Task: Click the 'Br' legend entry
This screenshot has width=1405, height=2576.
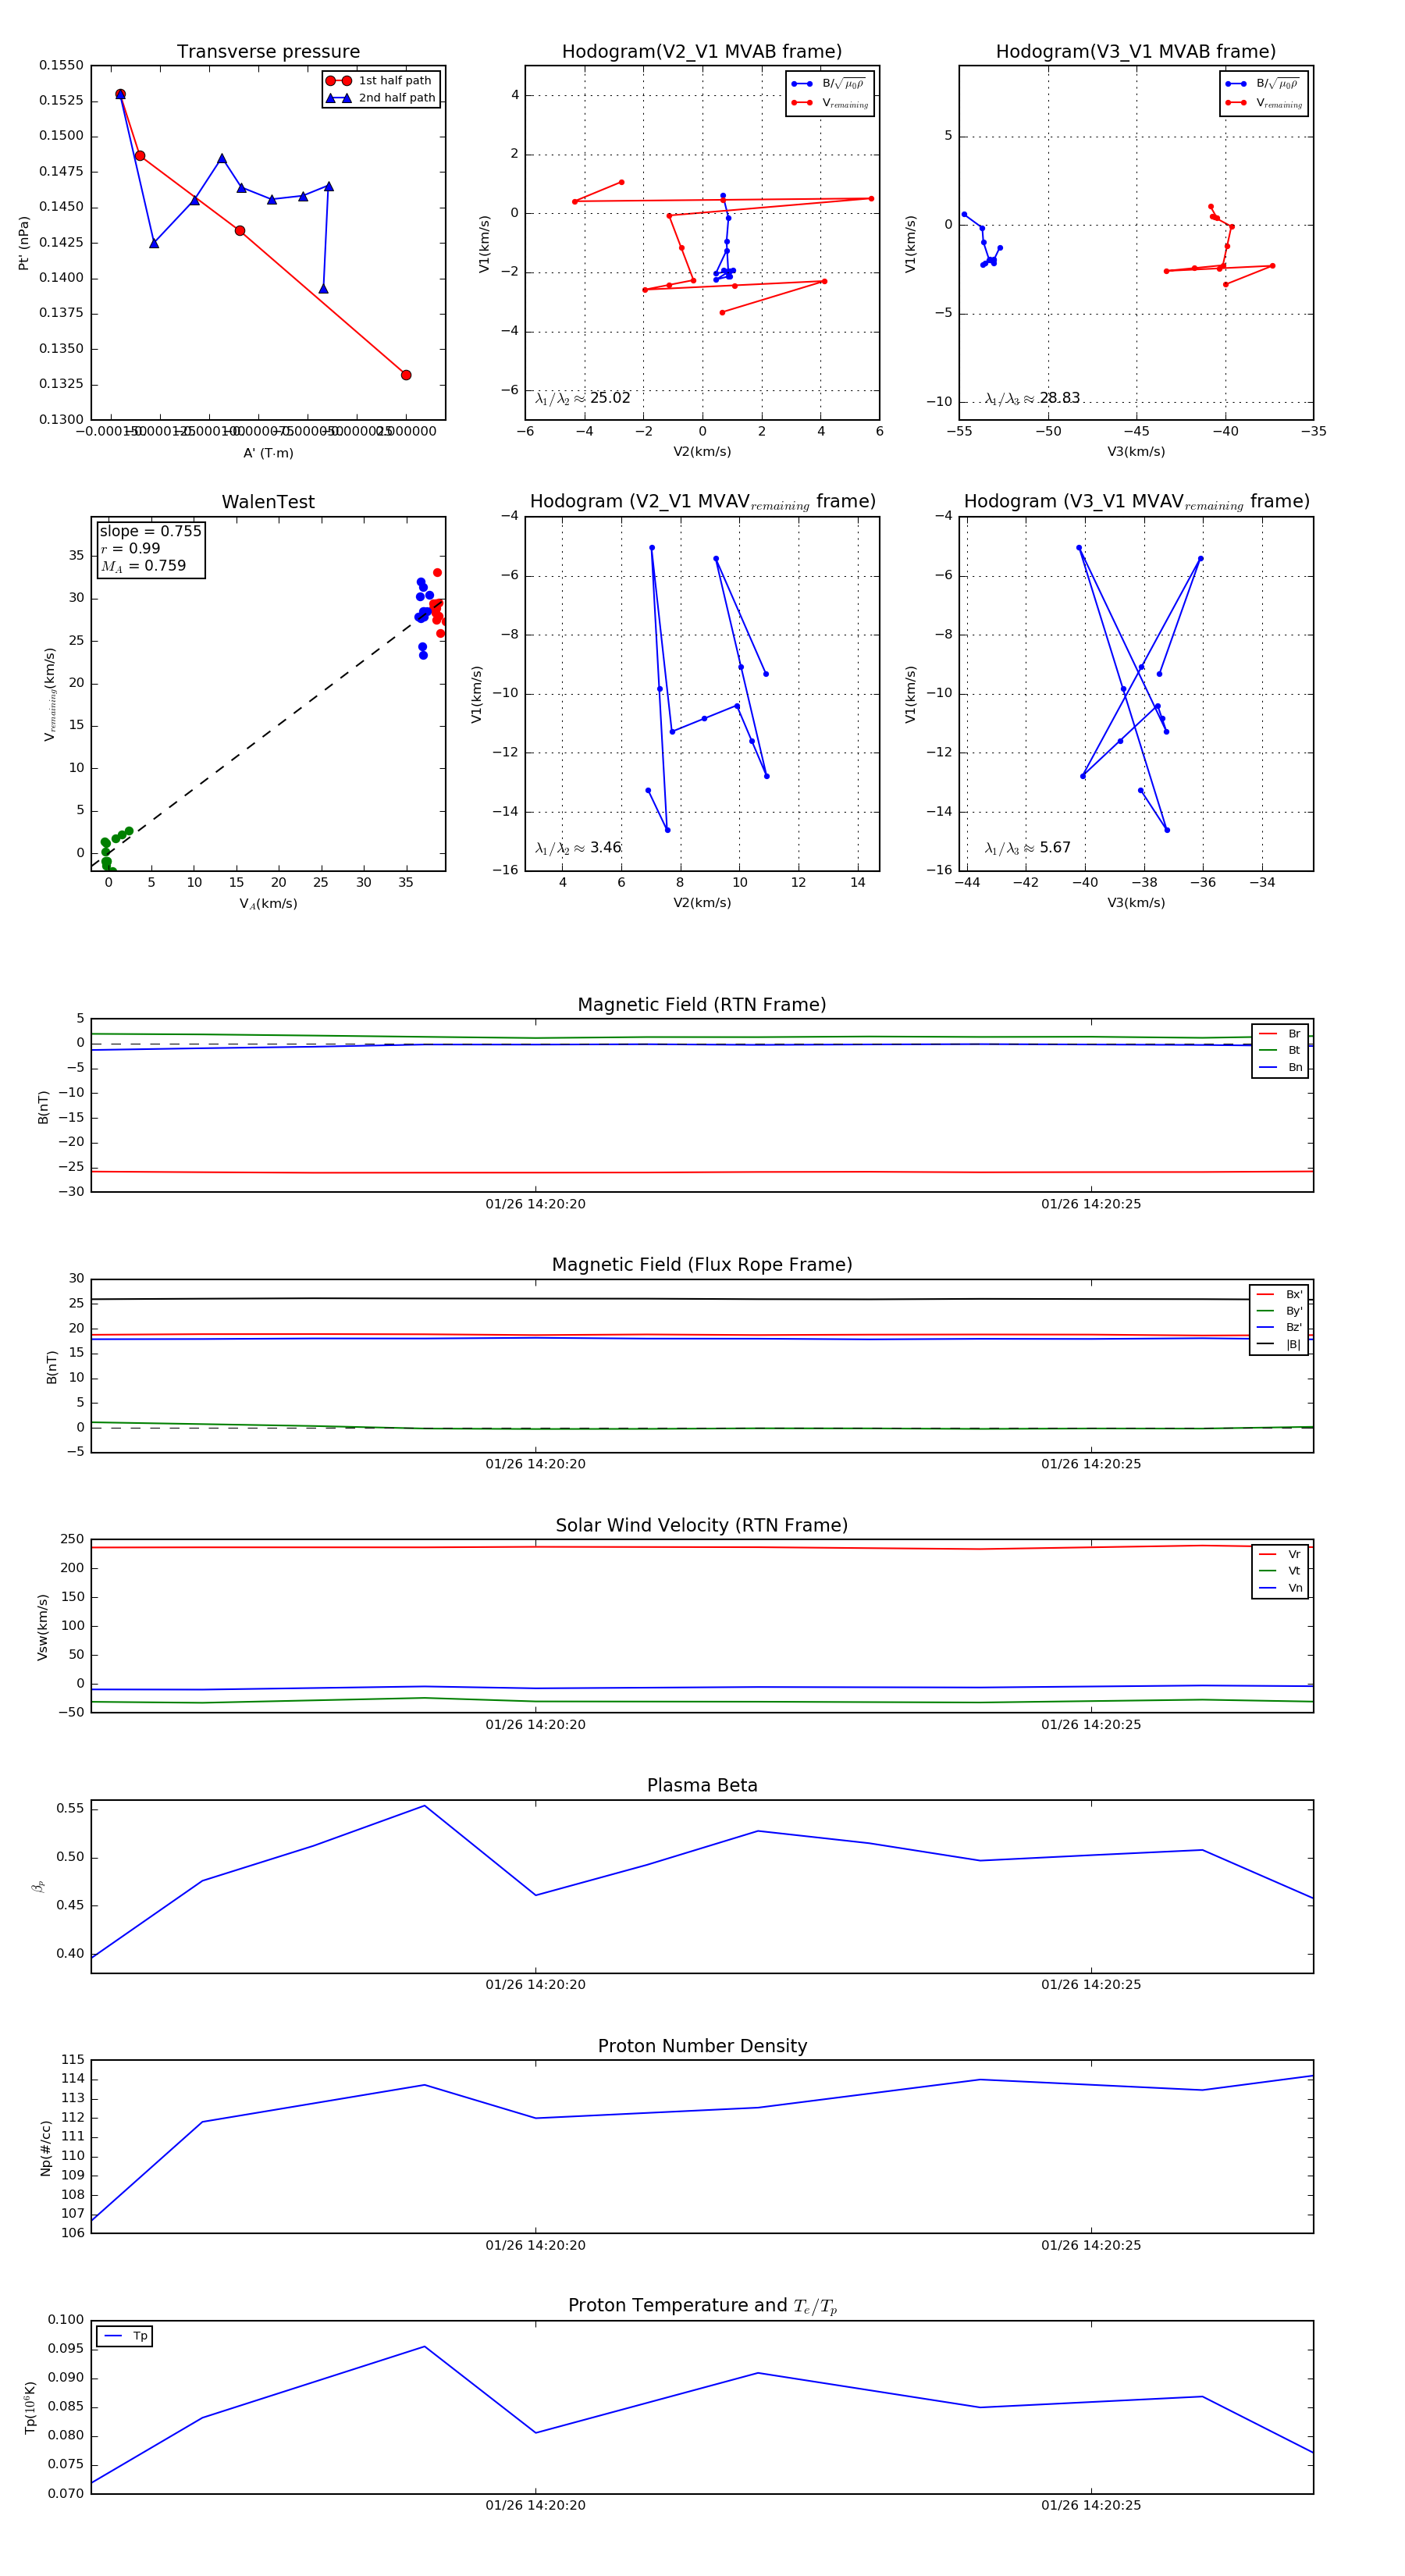Action: (x=1281, y=1033)
